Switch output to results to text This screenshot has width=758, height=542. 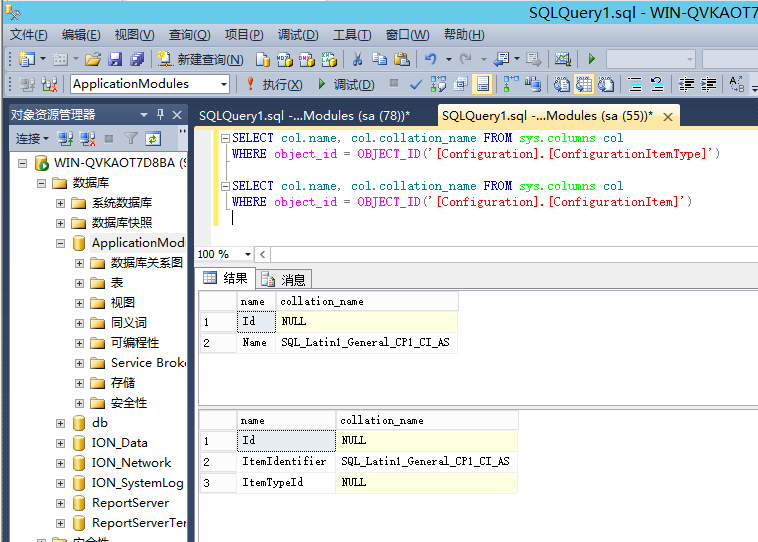561,85
